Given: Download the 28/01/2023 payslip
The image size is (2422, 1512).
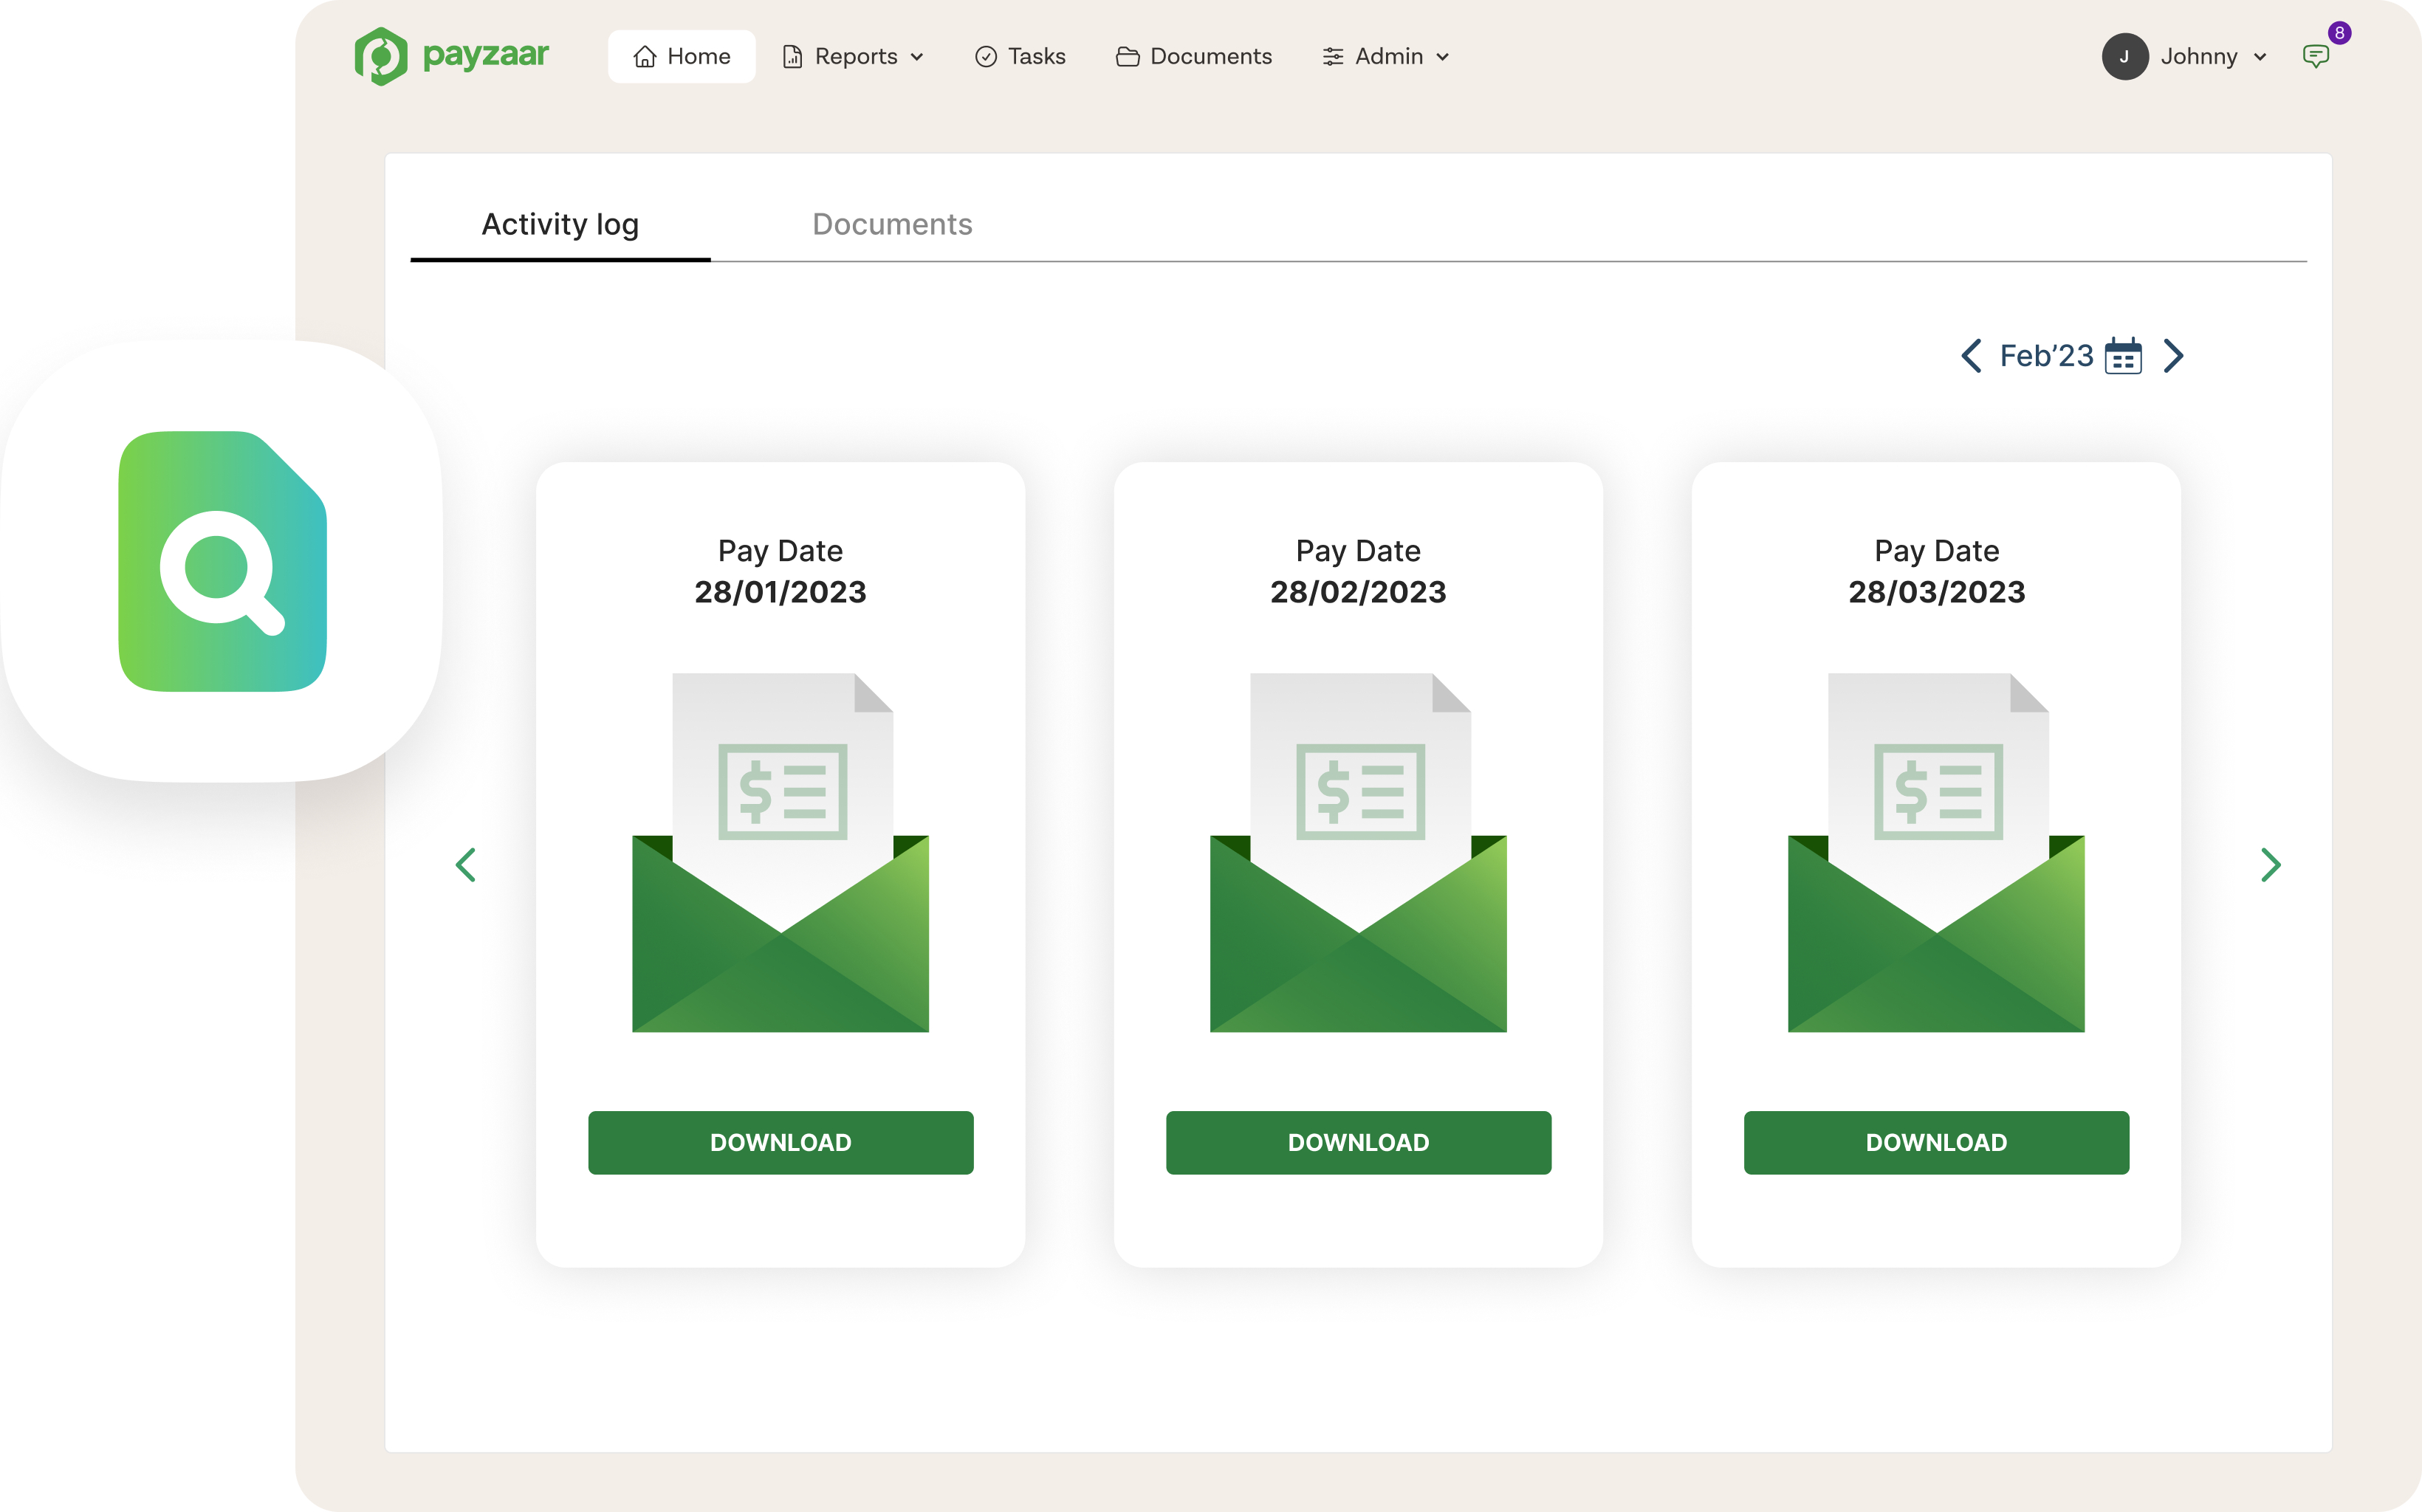Looking at the screenshot, I should [x=780, y=1142].
